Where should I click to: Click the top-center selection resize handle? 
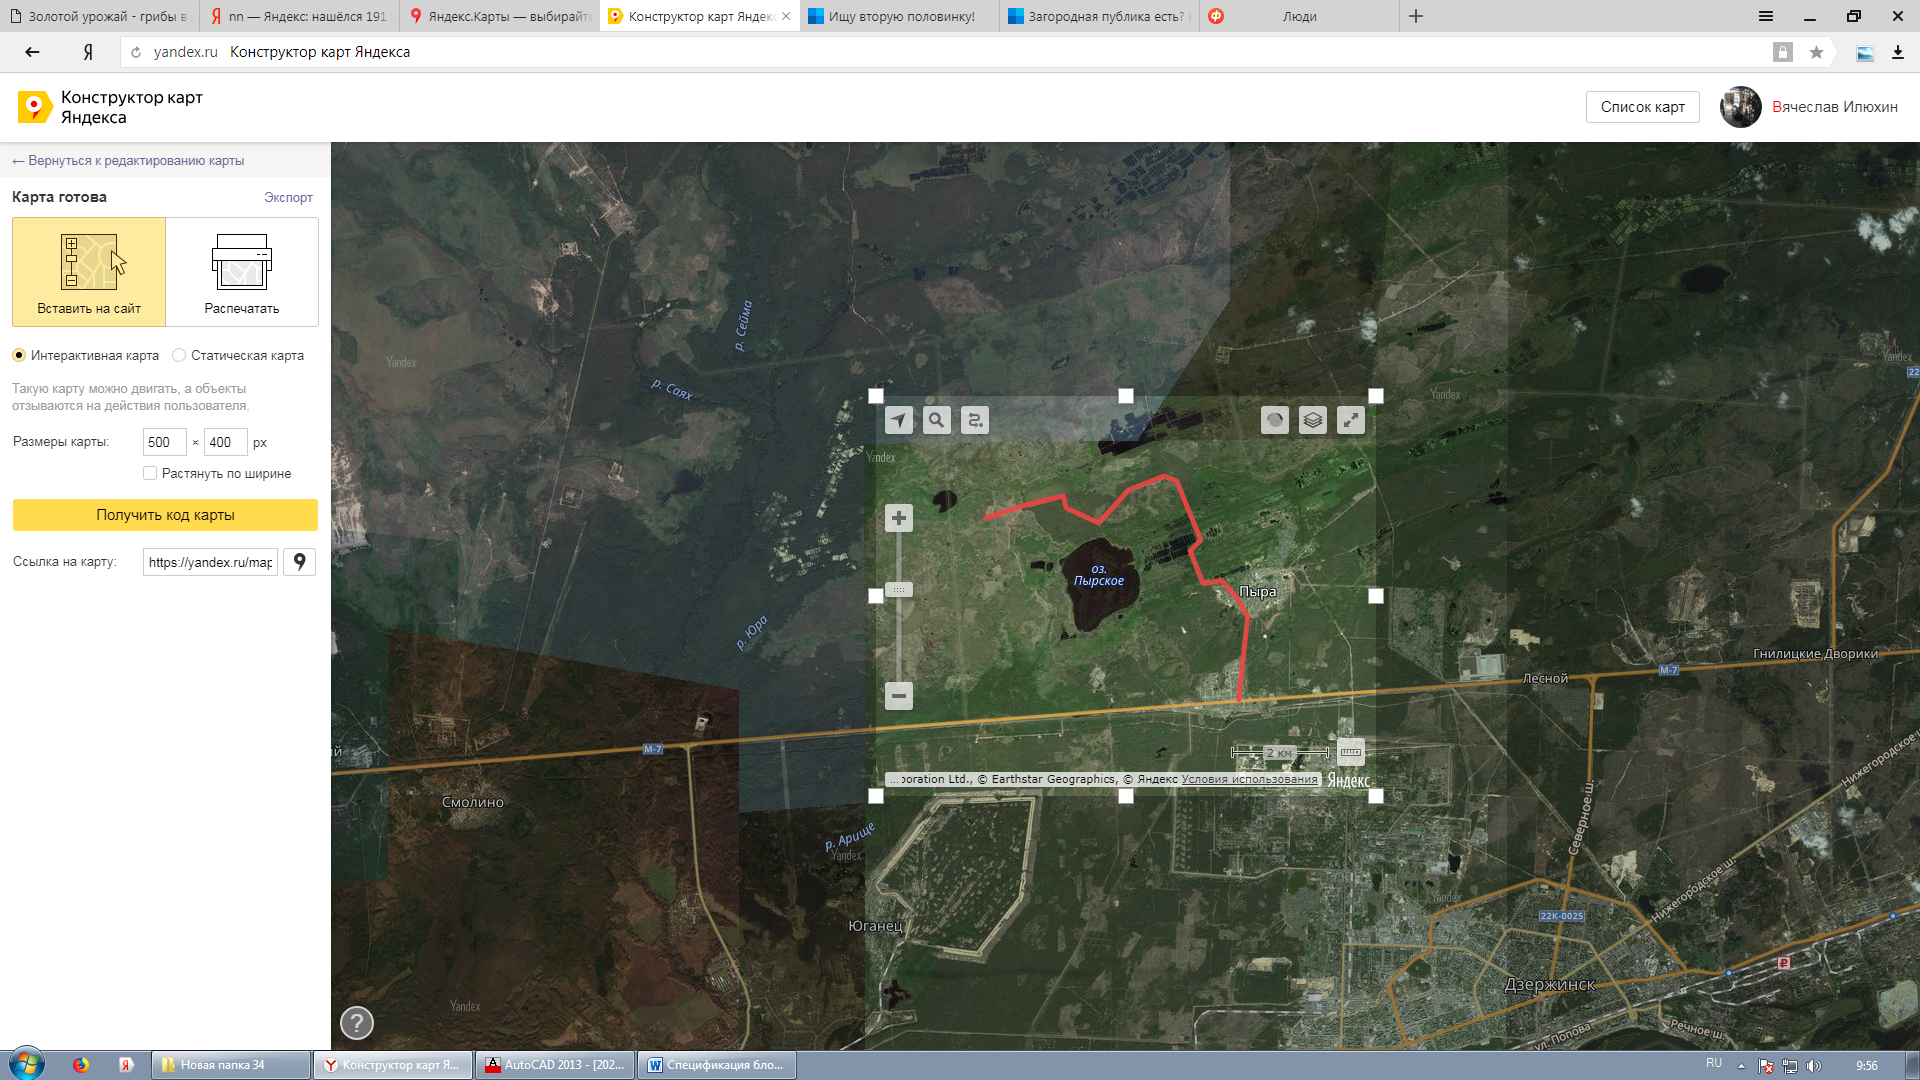click(1126, 396)
